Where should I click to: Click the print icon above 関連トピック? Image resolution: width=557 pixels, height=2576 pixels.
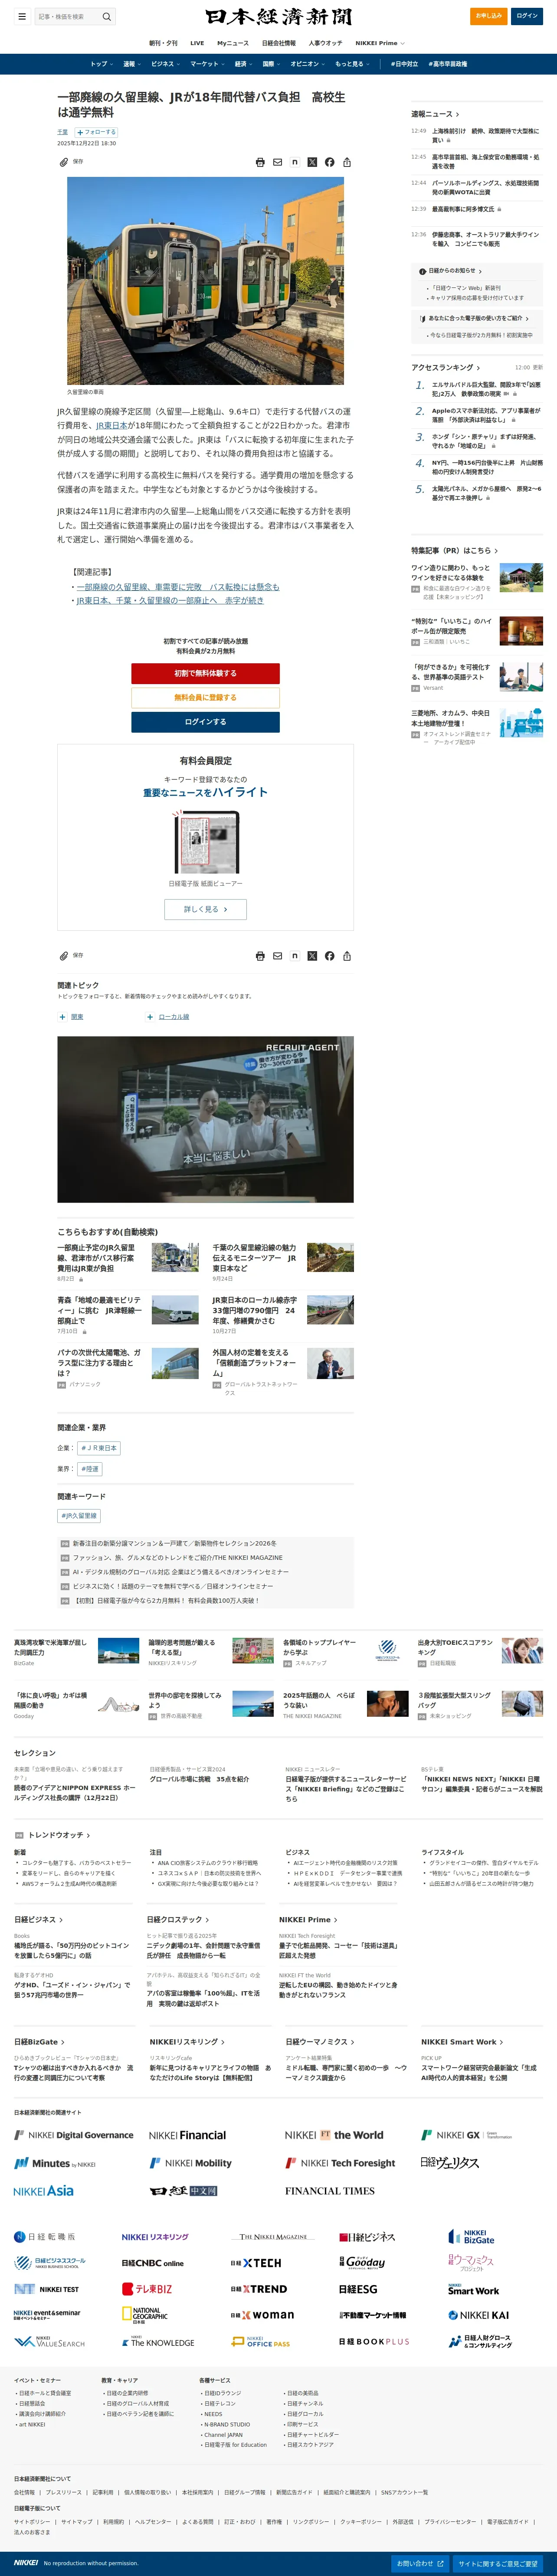click(x=260, y=955)
